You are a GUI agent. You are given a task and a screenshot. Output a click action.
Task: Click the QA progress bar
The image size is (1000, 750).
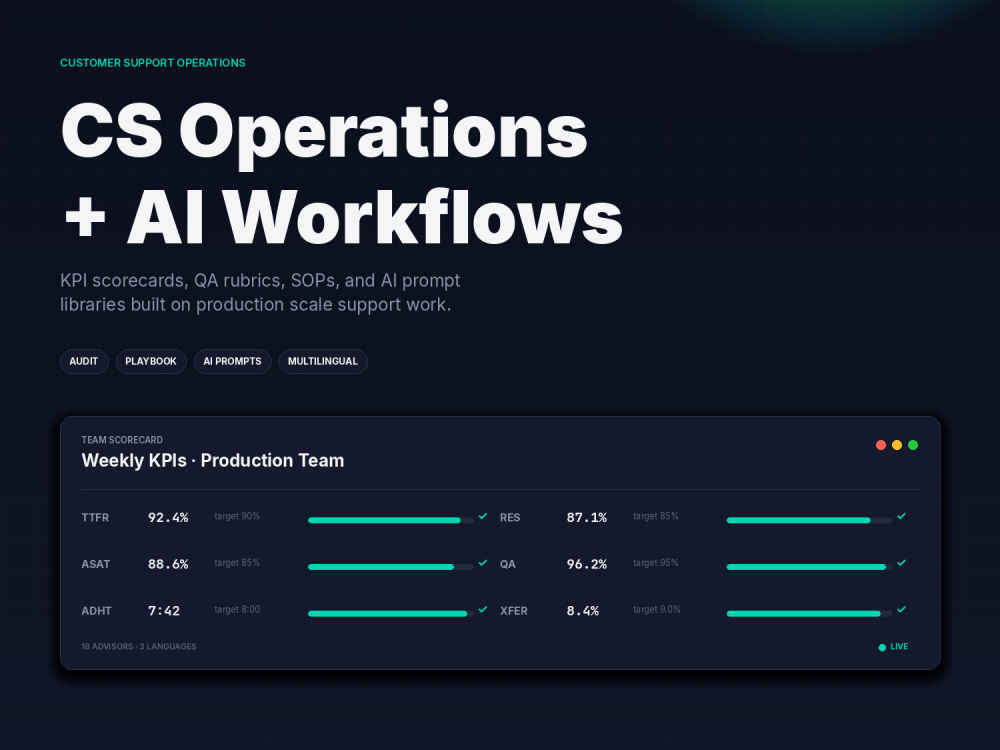click(809, 567)
